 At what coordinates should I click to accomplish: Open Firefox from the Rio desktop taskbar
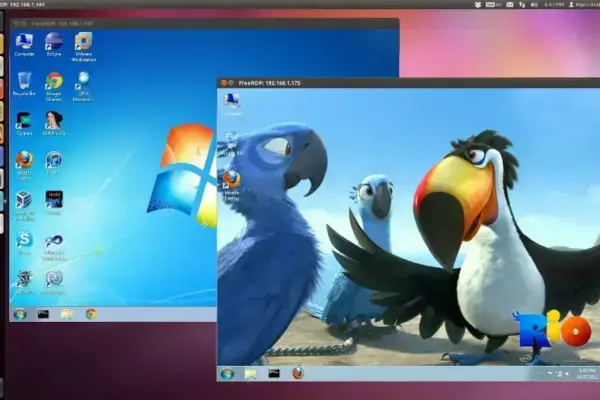[298, 373]
